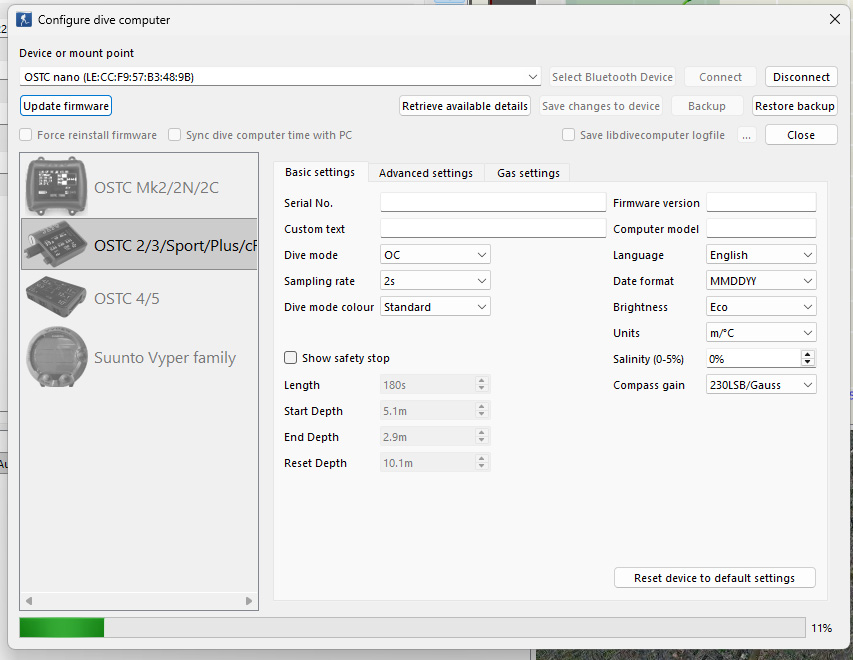Screen dimensions: 853x660
Task: Open the Device or mount point dropdown
Action: coord(280,77)
